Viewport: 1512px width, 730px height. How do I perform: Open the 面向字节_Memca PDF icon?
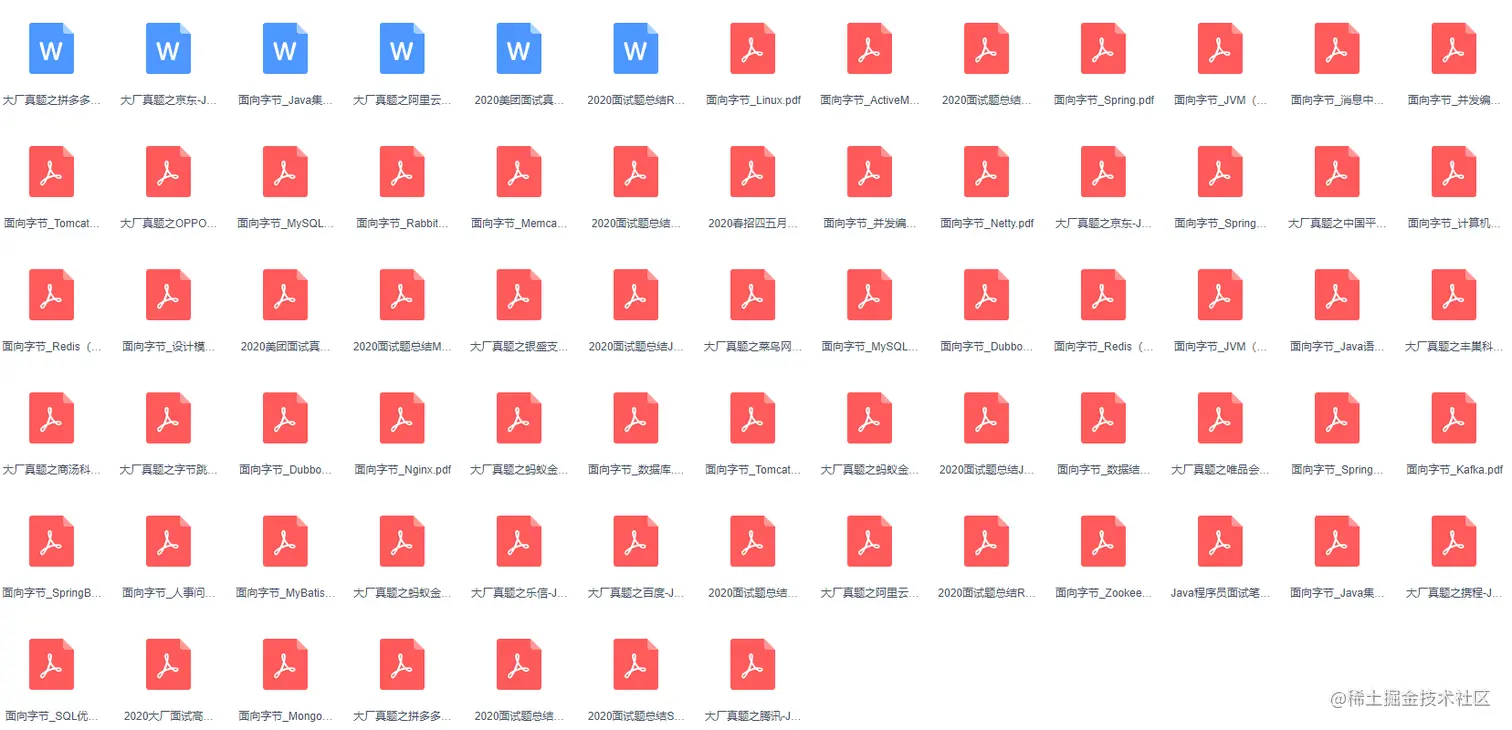[x=519, y=171]
